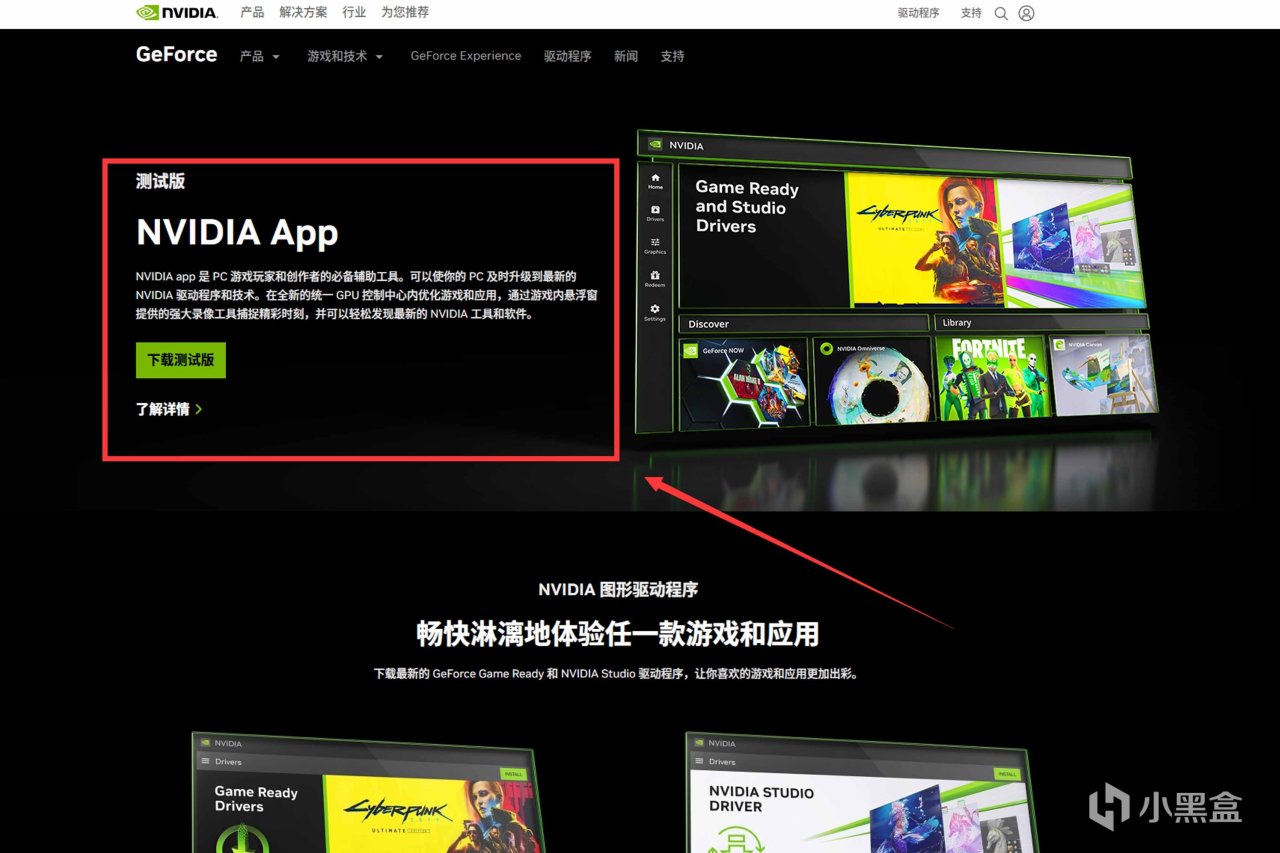The height and width of the screenshot is (853, 1280).
Task: Click the NVIDIA Canvas thumbnail
Action: [1103, 374]
